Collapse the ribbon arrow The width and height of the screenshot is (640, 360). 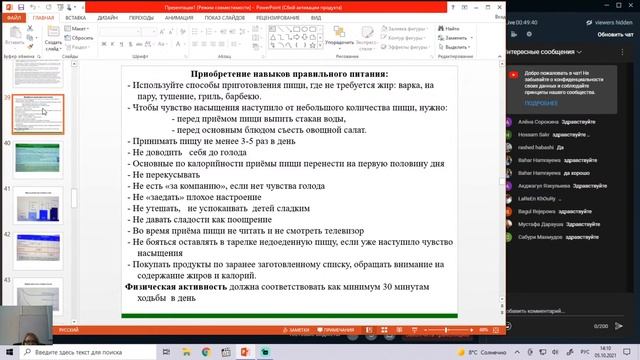click(x=500, y=56)
